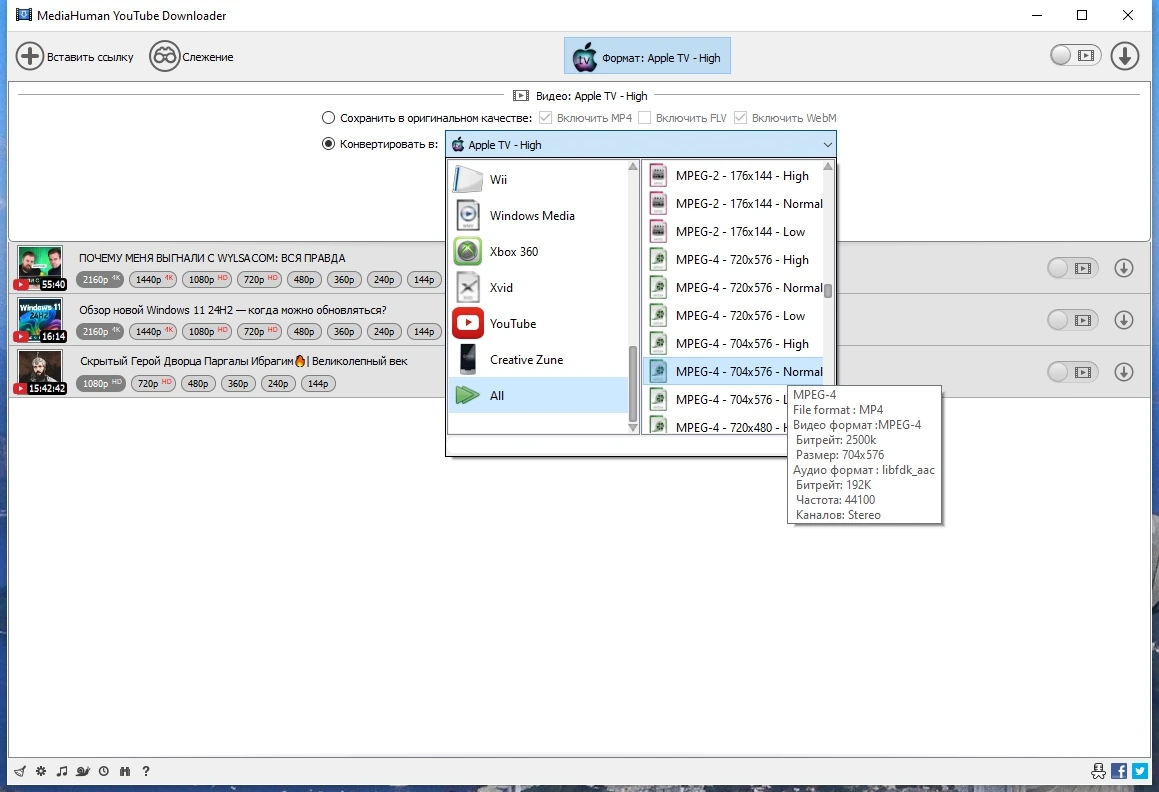The width and height of the screenshot is (1159, 792).
Task: Click the WYLSACOM video thumbnail
Action: pos(40,268)
